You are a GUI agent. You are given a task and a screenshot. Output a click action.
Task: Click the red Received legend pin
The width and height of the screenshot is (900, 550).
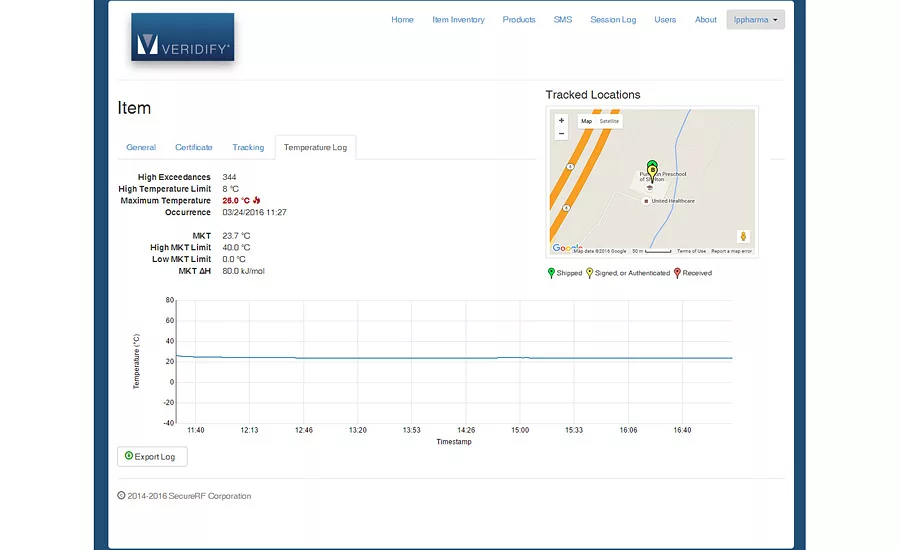pyautogui.click(x=677, y=273)
